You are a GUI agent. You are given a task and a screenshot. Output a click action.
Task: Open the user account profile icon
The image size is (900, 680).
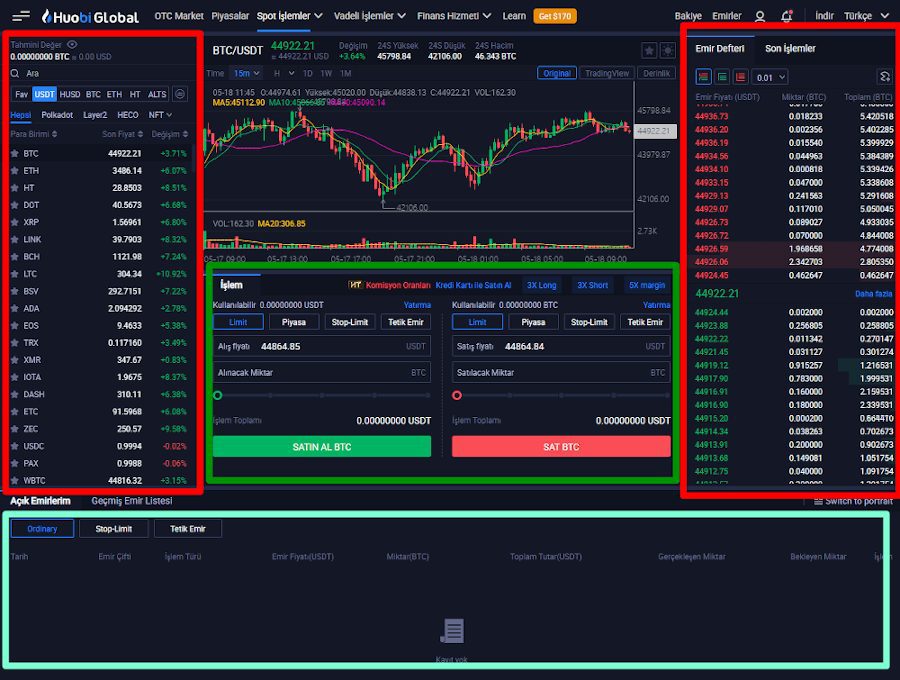click(760, 16)
